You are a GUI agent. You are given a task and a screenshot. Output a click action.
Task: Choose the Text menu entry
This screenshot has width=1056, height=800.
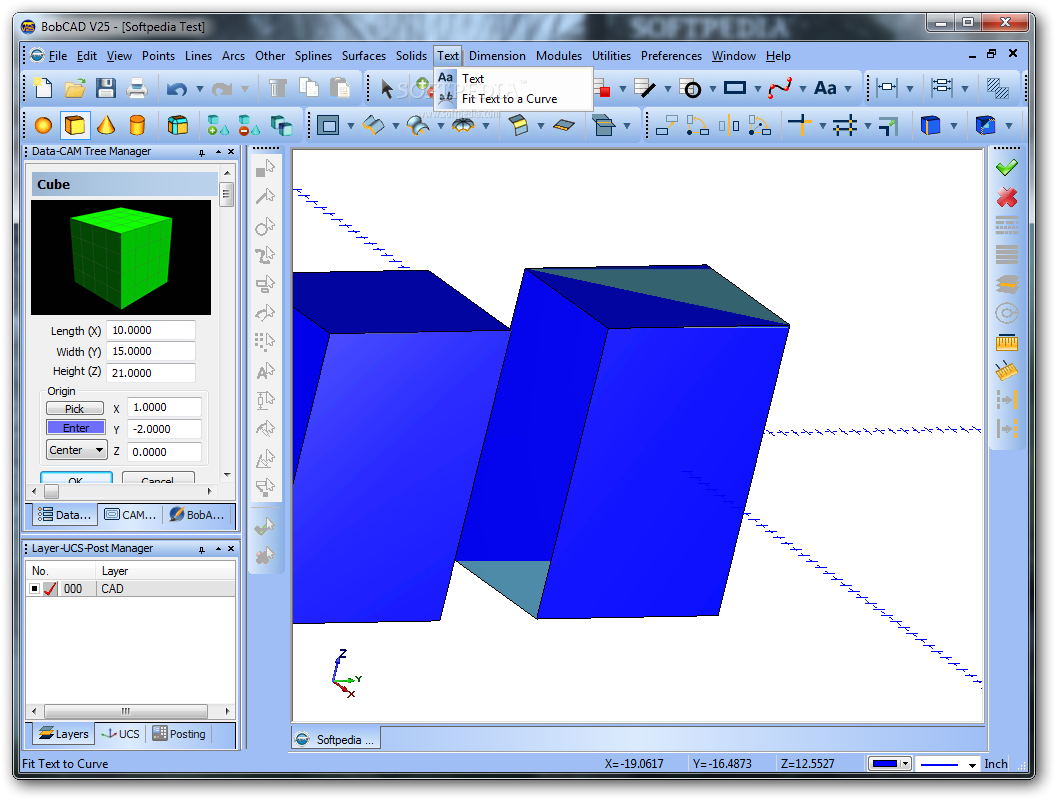point(473,79)
